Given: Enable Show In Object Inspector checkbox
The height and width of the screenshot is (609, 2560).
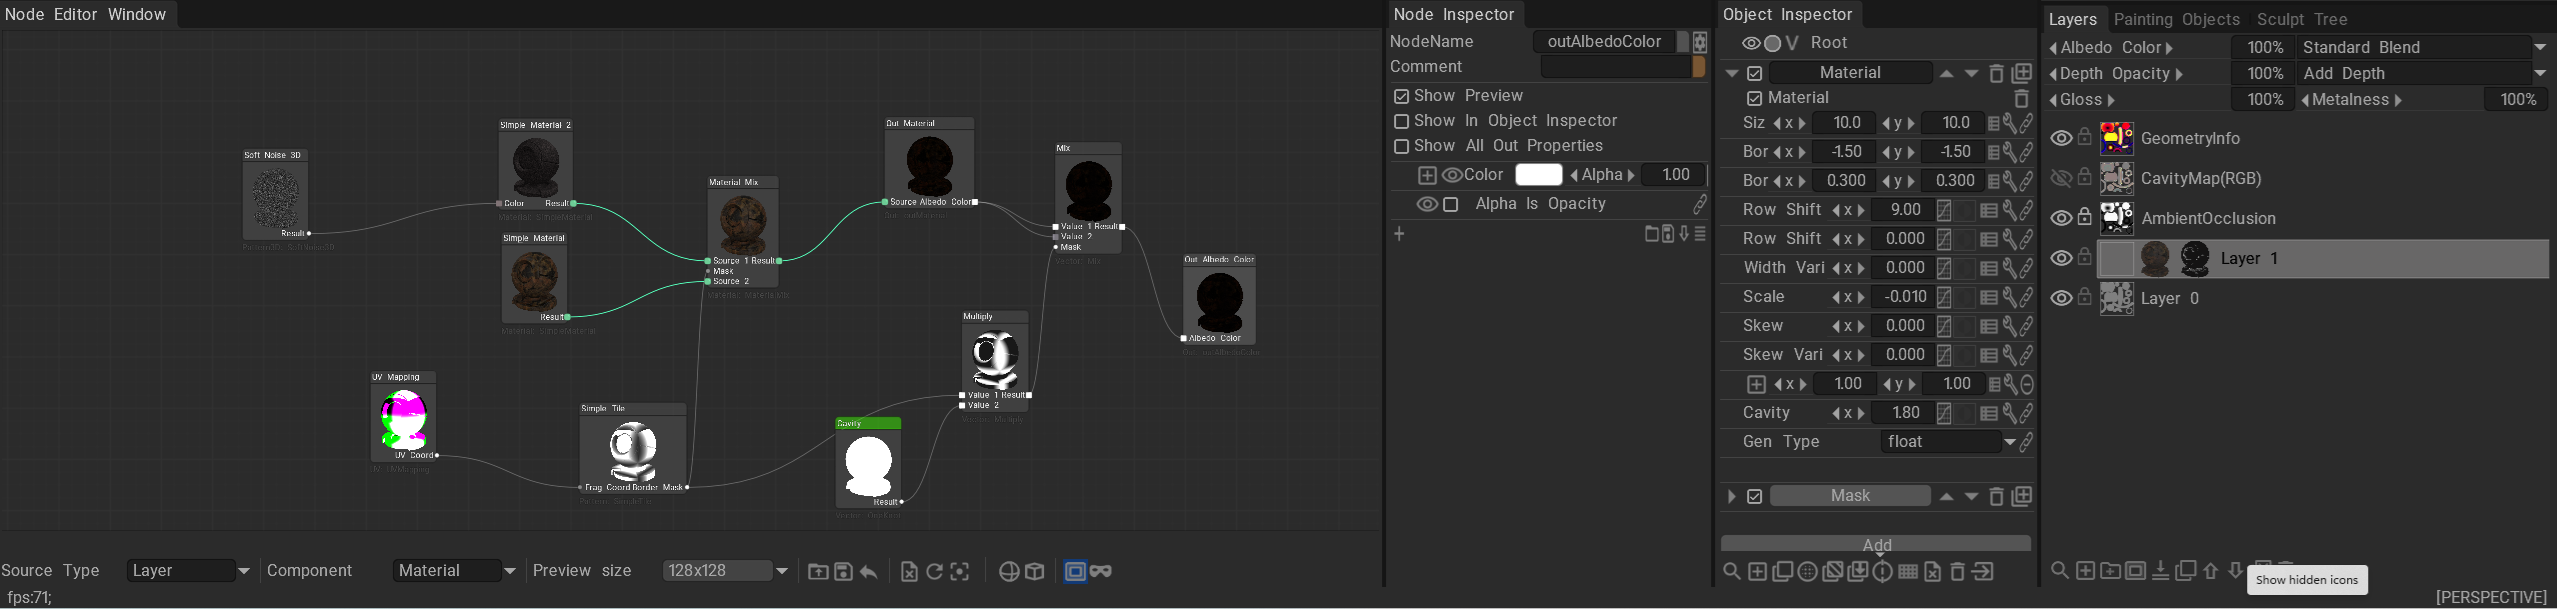Looking at the screenshot, I should [1402, 121].
